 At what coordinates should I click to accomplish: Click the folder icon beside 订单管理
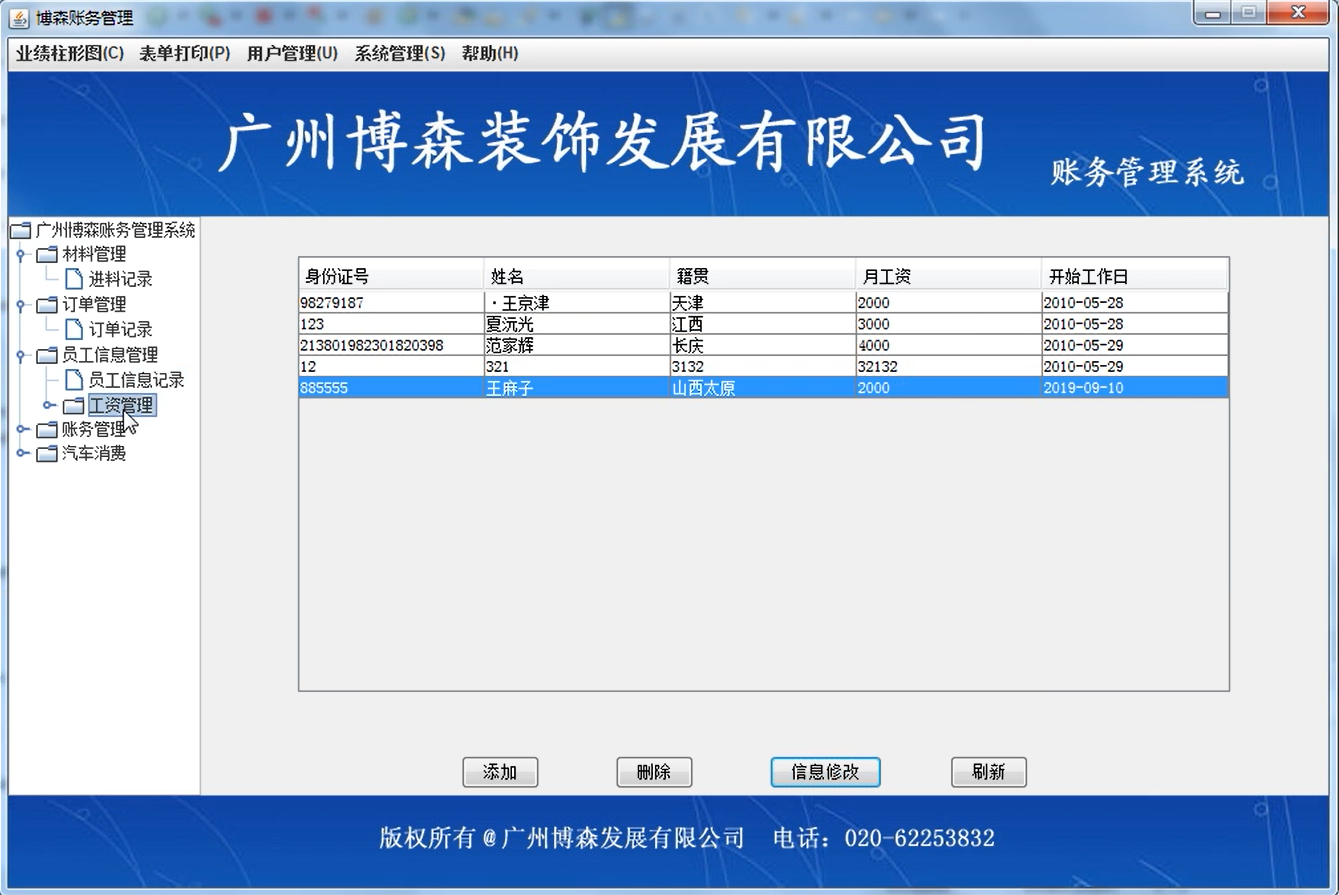pos(47,305)
